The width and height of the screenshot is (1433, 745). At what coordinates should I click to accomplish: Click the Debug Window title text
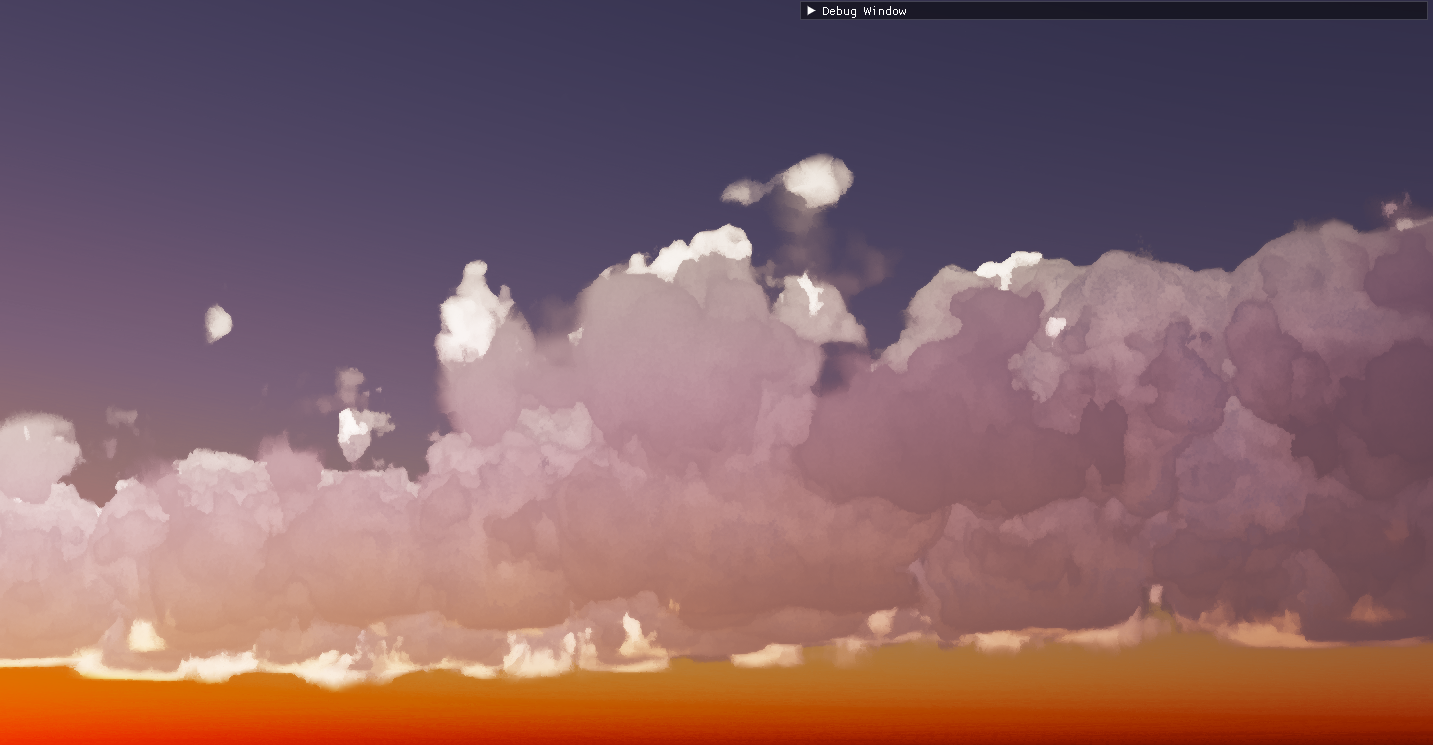[x=863, y=11]
